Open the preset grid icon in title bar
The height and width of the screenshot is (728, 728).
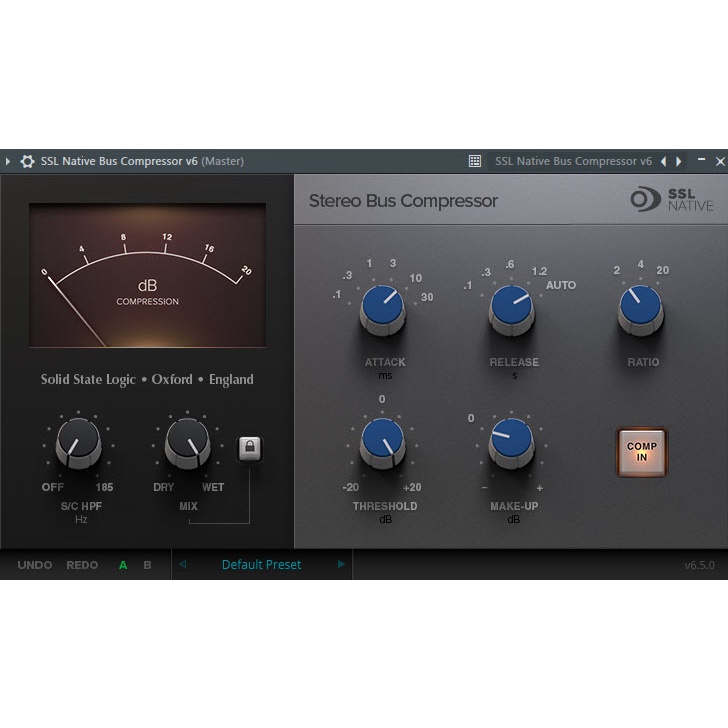[475, 161]
